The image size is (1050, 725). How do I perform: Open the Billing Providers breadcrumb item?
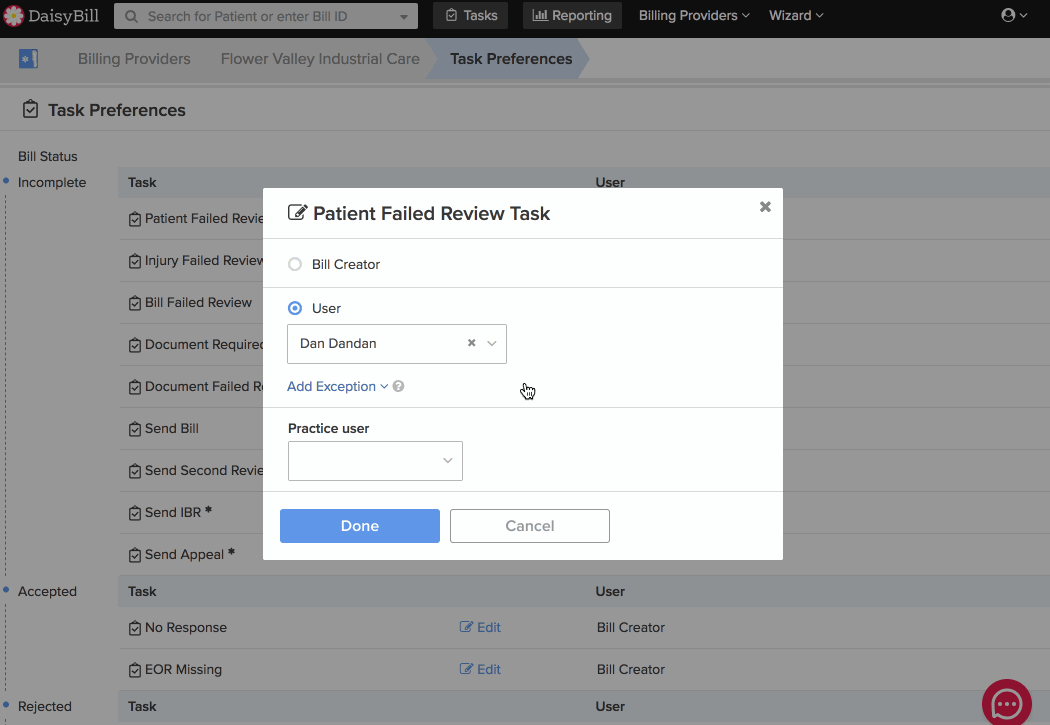(x=133, y=58)
